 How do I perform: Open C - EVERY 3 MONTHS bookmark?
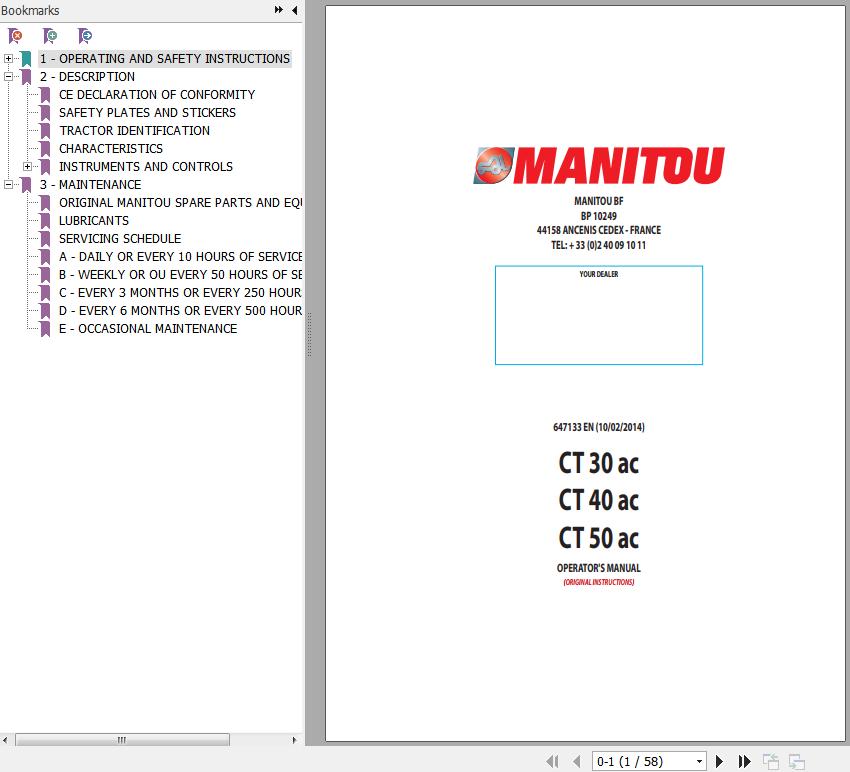[x=180, y=293]
